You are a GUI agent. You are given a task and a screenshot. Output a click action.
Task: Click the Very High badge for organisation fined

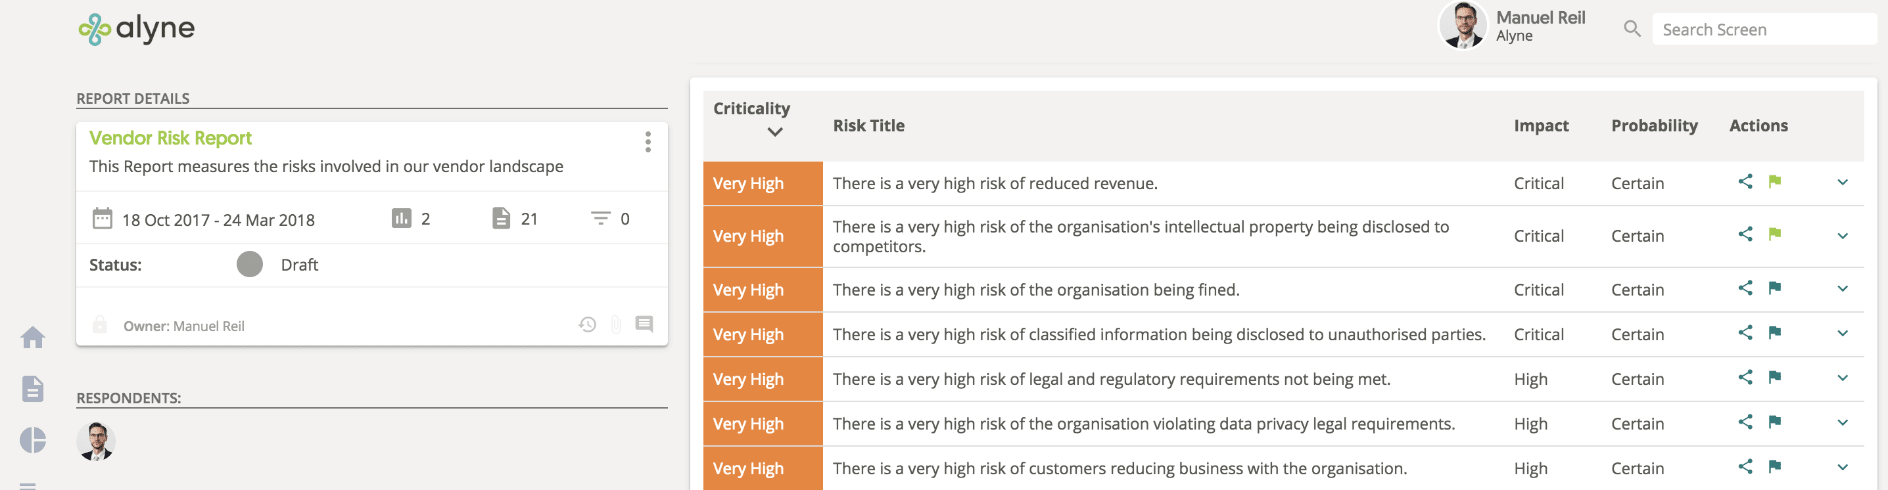tap(763, 289)
